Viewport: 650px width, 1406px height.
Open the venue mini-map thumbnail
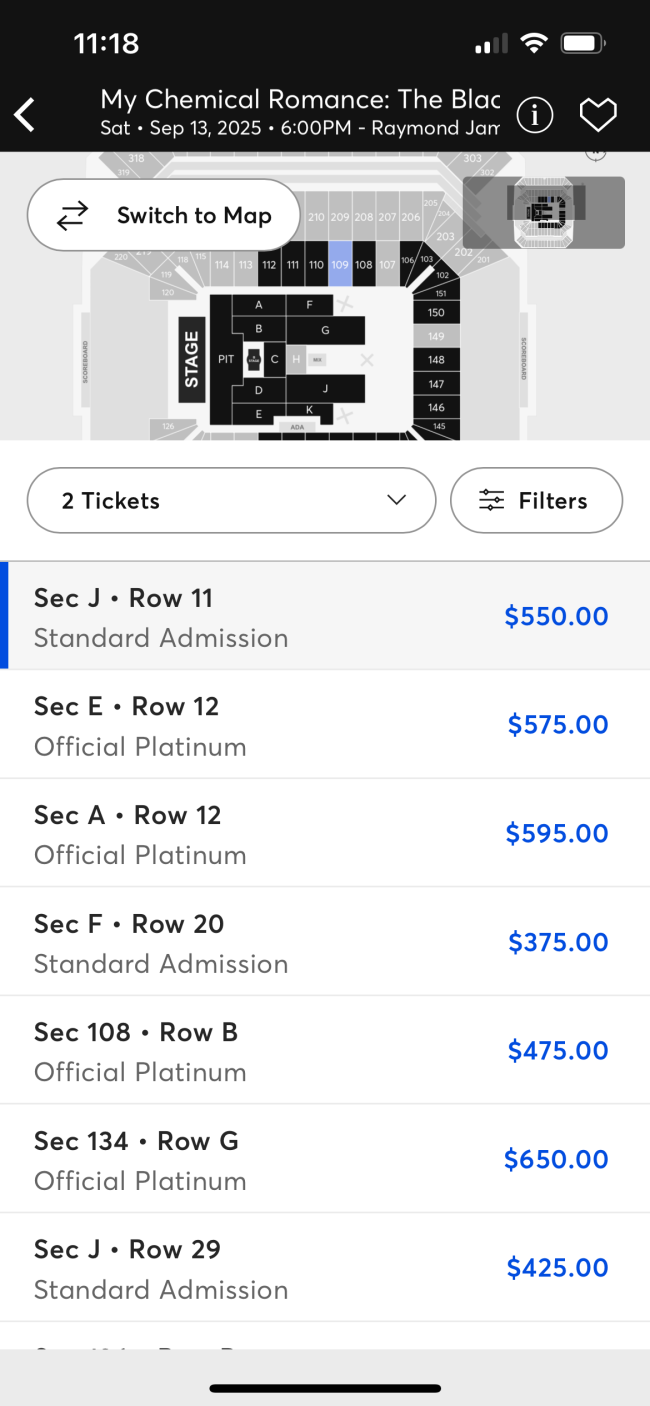tap(544, 212)
